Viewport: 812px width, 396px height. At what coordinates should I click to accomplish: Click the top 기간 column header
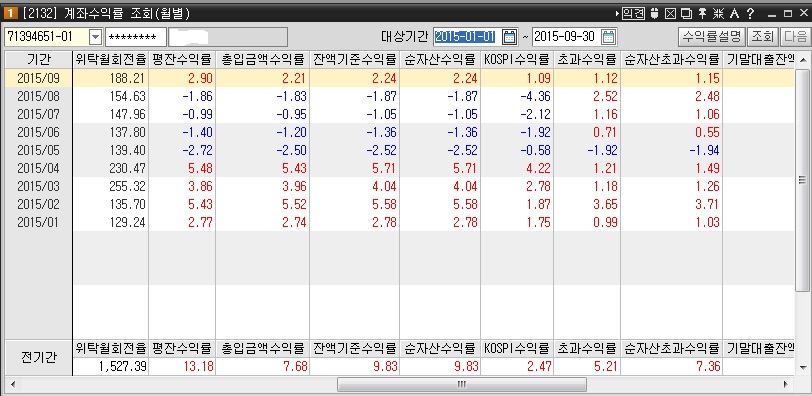point(38,60)
